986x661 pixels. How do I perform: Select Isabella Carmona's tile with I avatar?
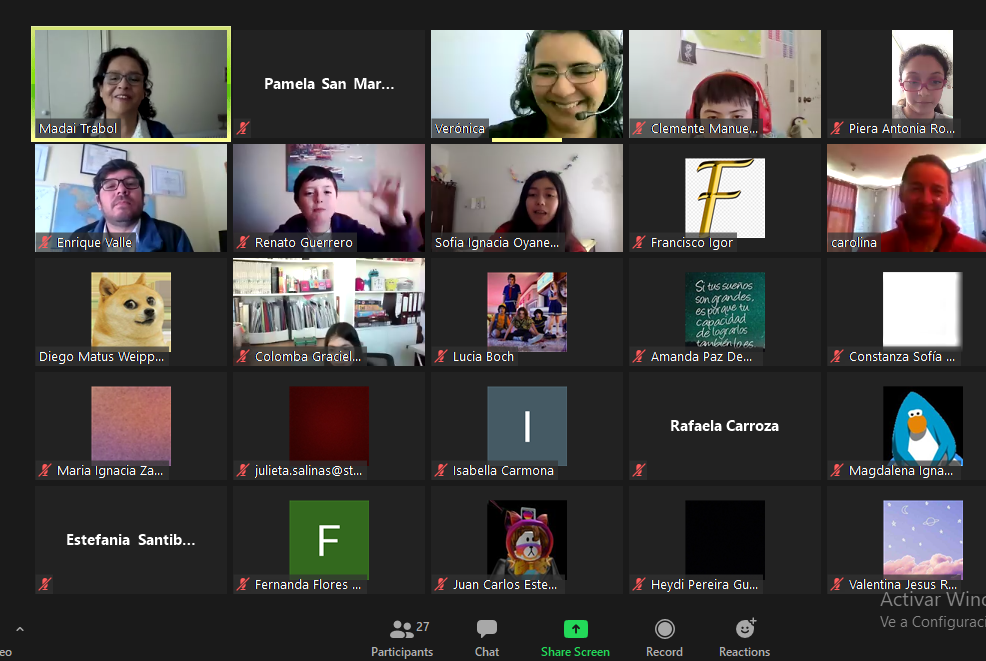point(526,425)
